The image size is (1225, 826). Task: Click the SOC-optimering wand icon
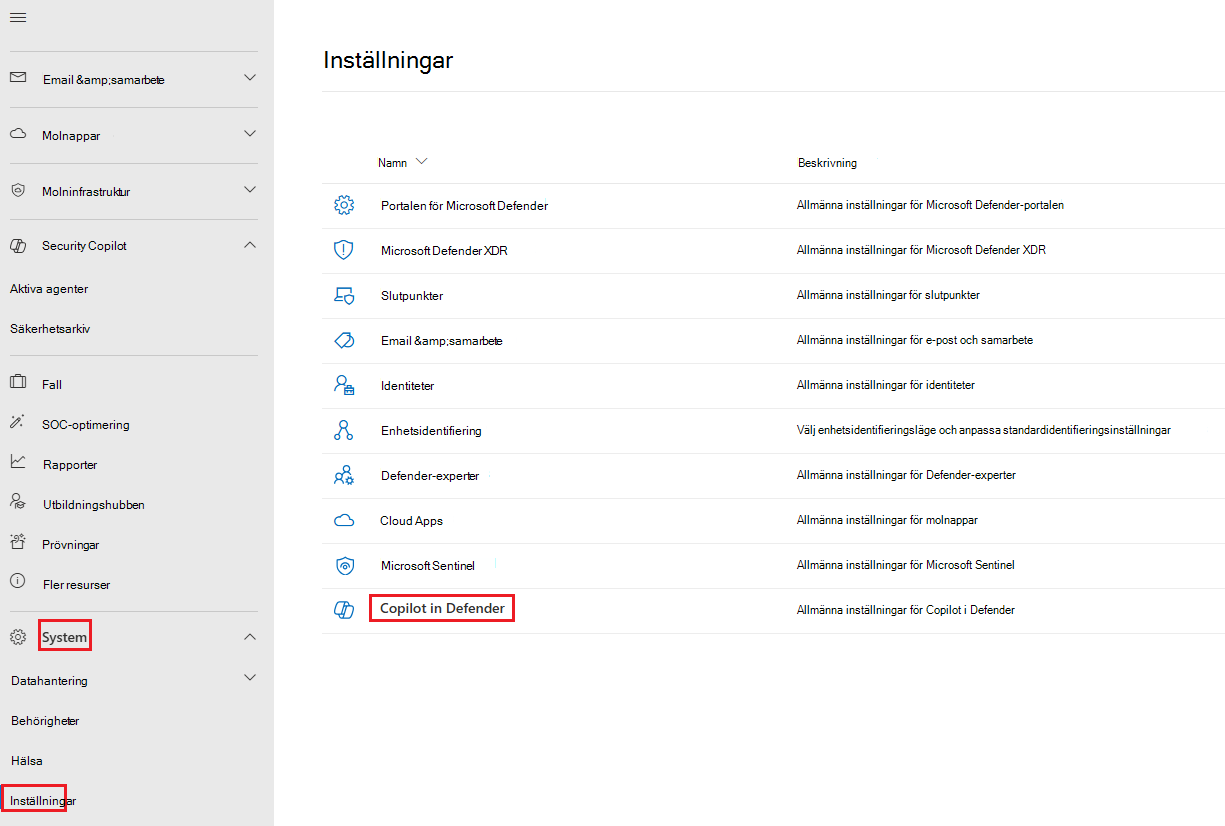pyautogui.click(x=18, y=423)
